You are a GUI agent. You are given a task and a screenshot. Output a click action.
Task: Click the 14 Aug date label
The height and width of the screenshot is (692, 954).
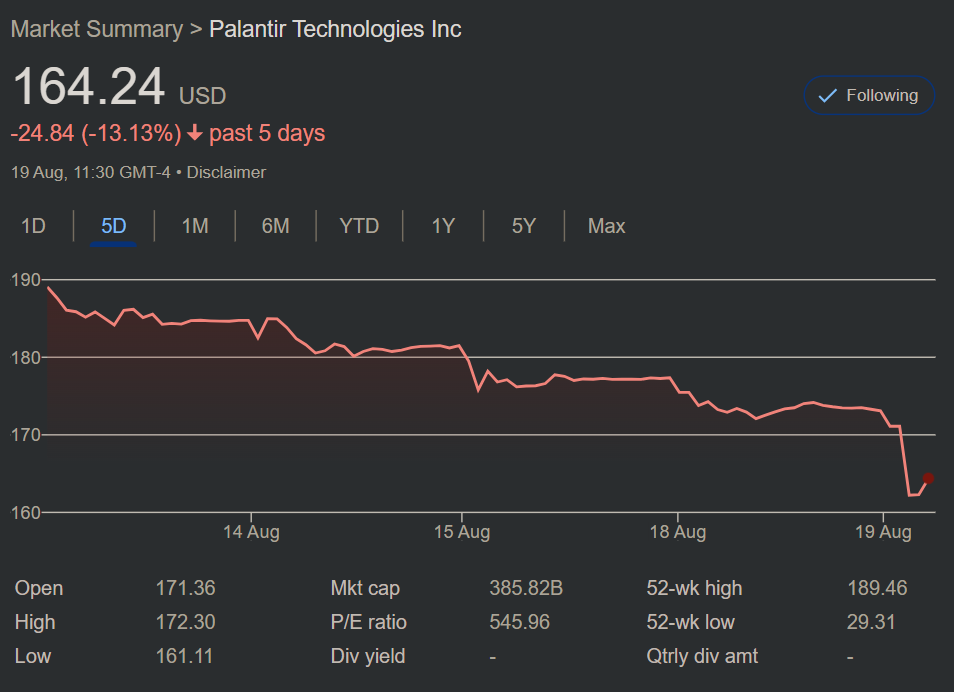tap(251, 532)
